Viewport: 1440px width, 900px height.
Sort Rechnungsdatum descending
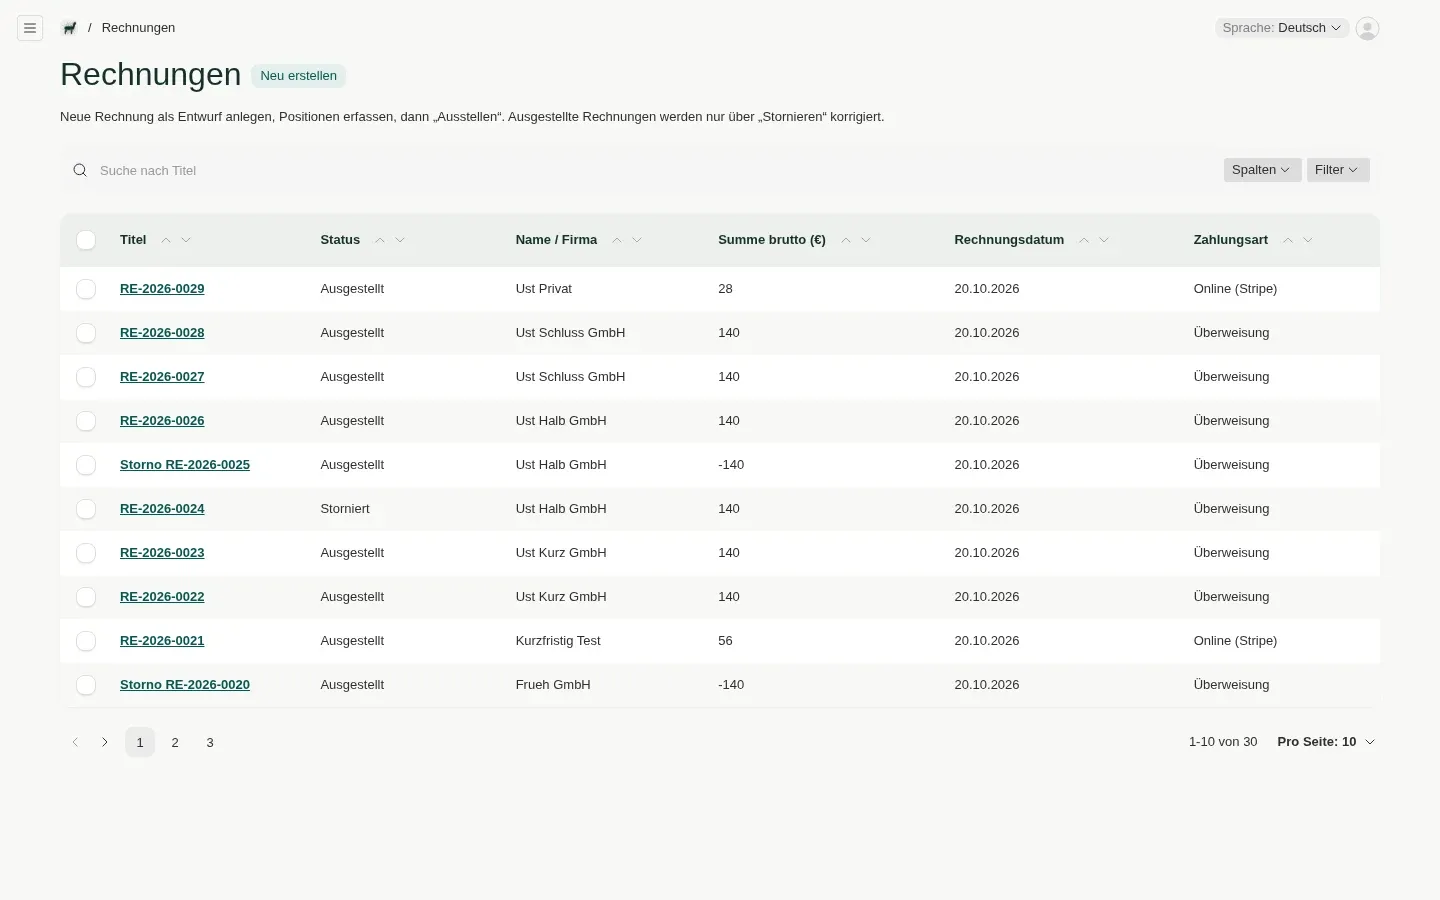coord(1104,240)
